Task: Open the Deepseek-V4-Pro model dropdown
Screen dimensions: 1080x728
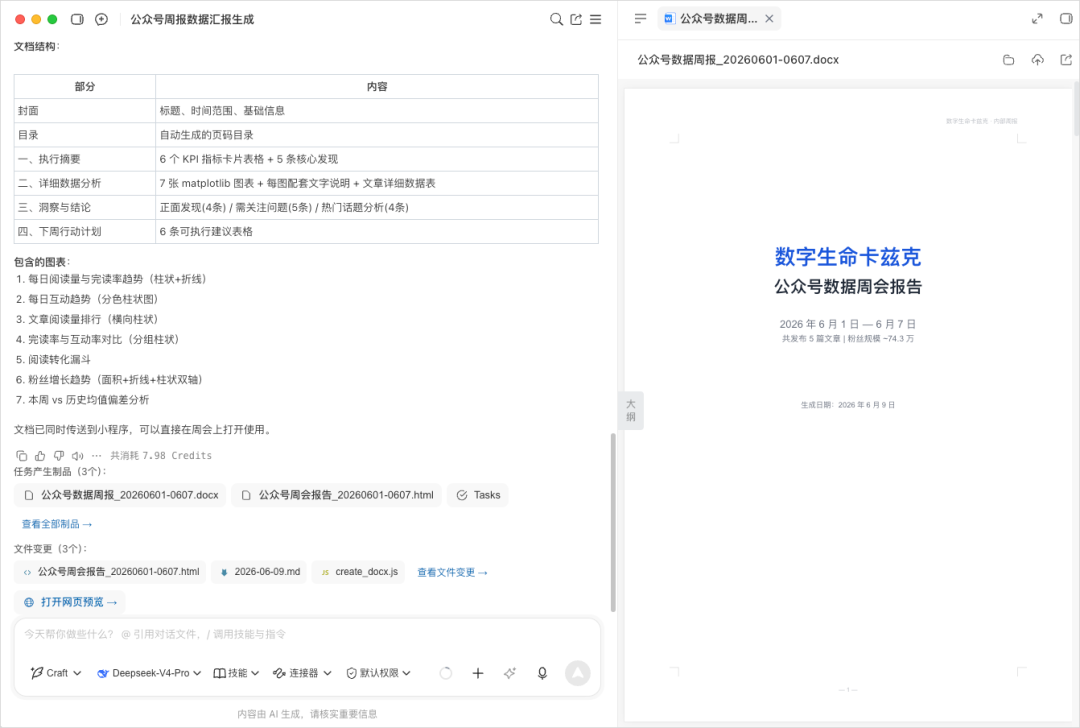Action: [149, 673]
